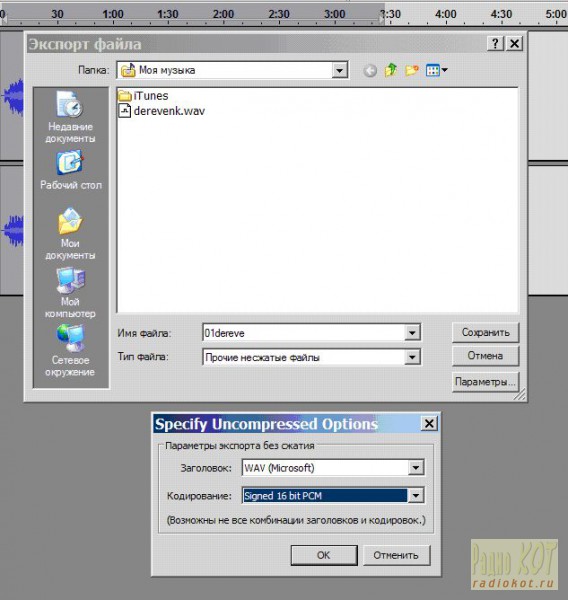Click the back navigation arrow icon
568x600 pixels.
coord(370,71)
